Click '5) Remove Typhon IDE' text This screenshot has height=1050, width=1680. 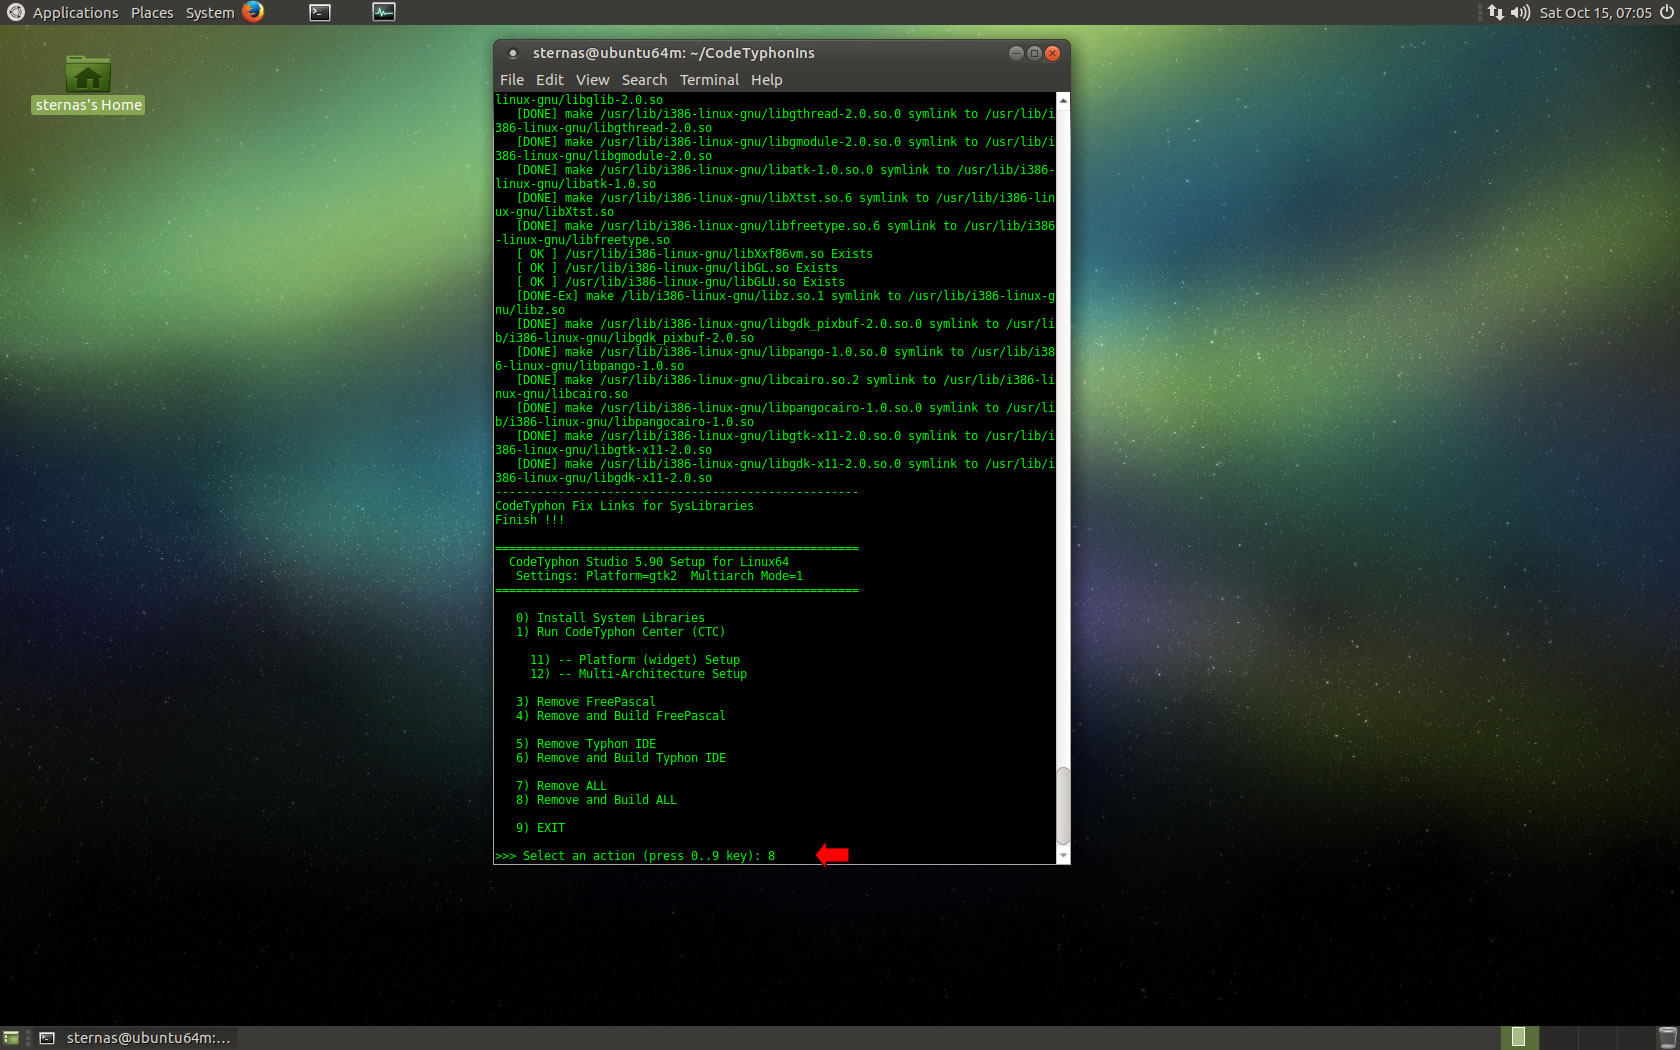pyautogui.click(x=586, y=744)
